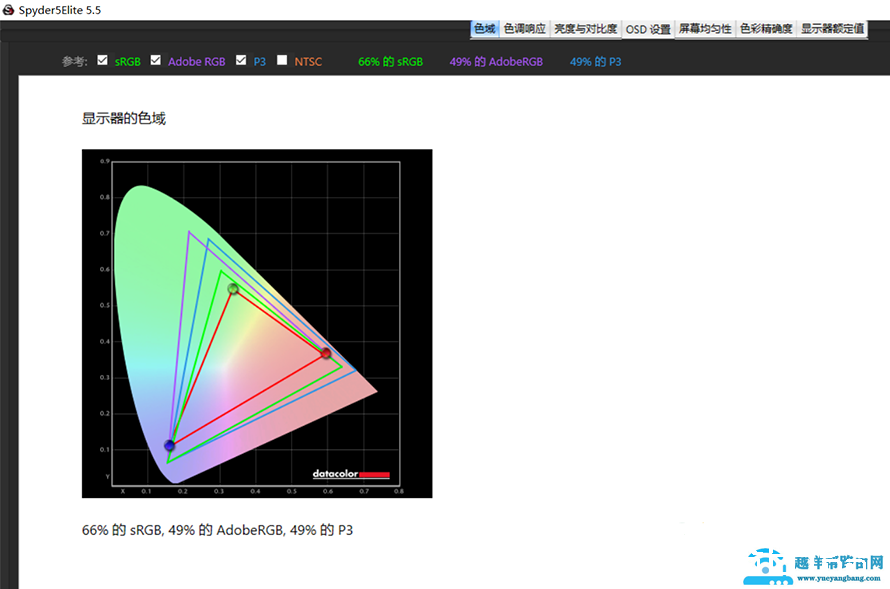
Task: Click the NTSC label text
Action: tap(308, 62)
